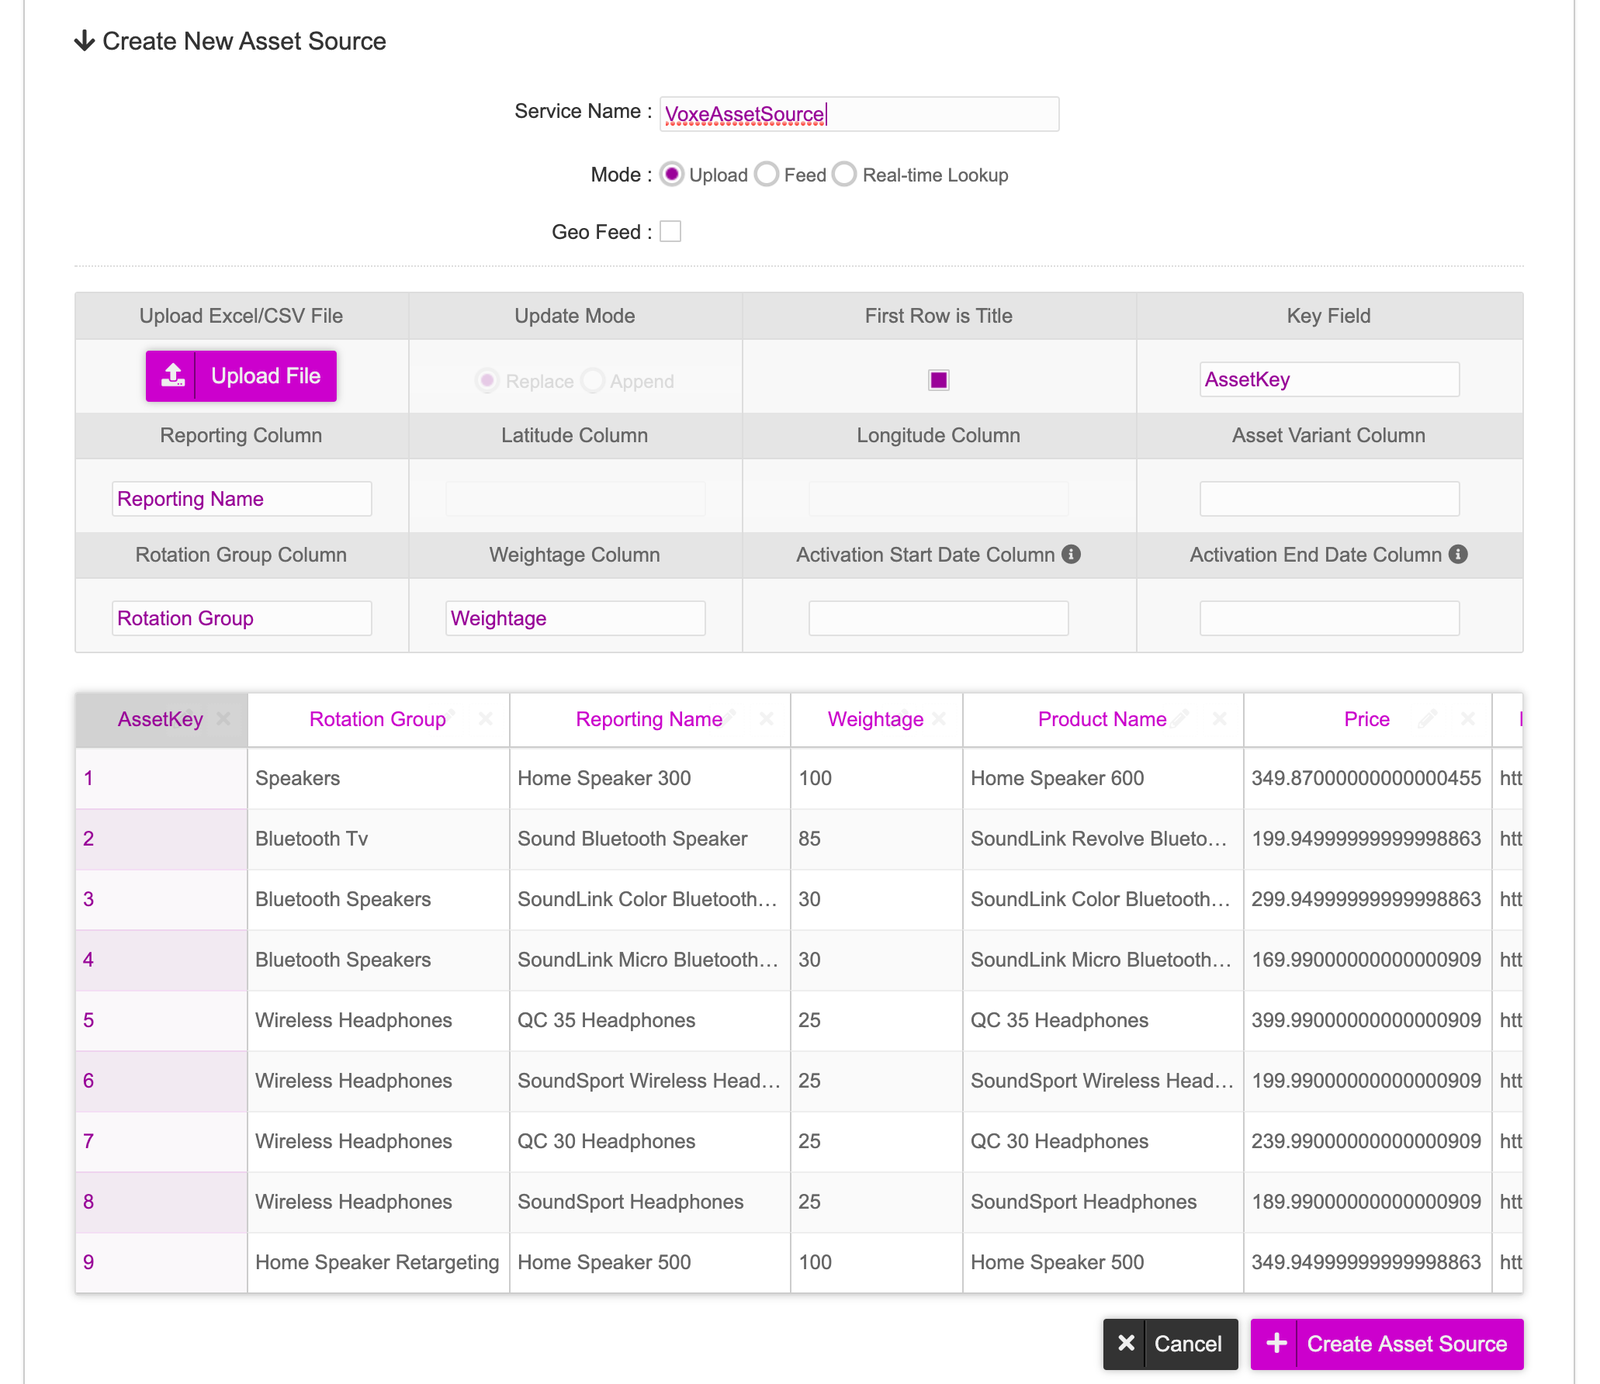The width and height of the screenshot is (1600, 1384).
Task: Click the Cancel button
Action: (1170, 1344)
